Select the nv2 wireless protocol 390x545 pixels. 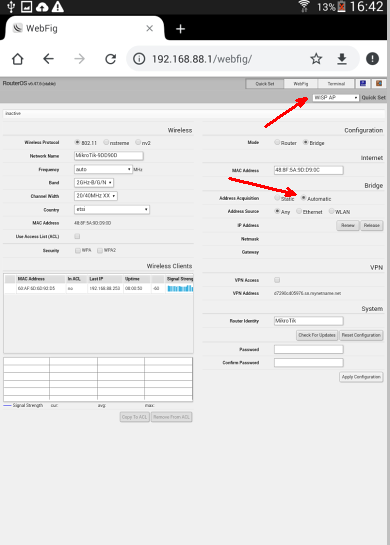(138, 142)
